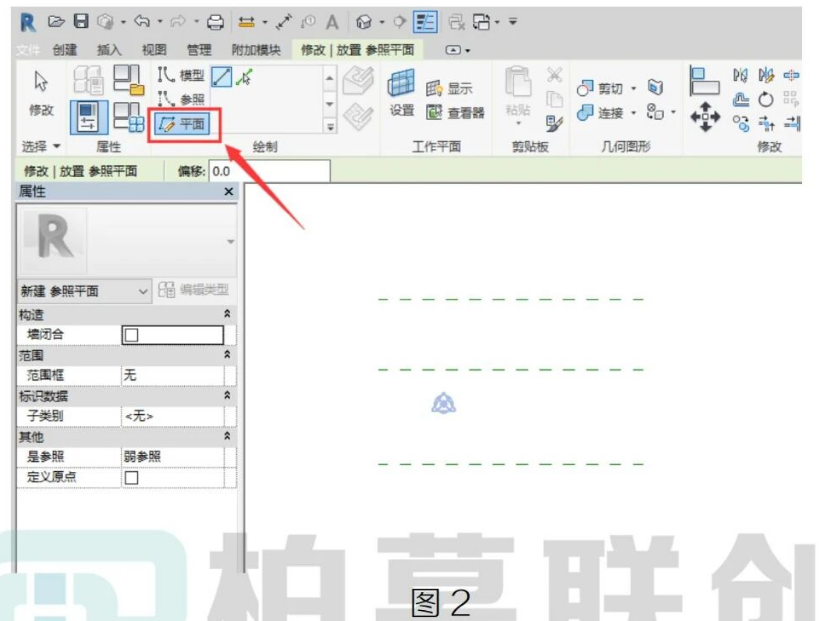The image size is (819, 621).
Task: Collapse the Other properties group
Action: click(227, 436)
